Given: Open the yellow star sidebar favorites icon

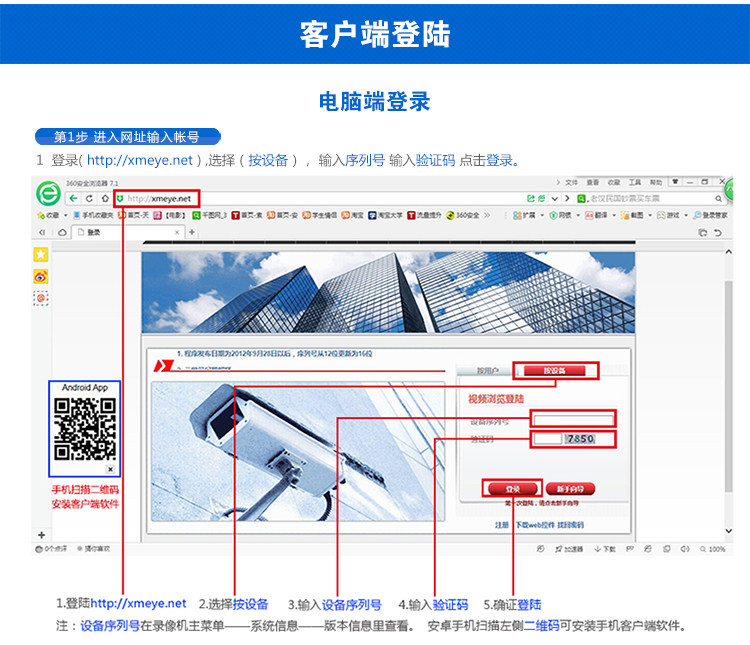Looking at the screenshot, I should coord(41,254).
